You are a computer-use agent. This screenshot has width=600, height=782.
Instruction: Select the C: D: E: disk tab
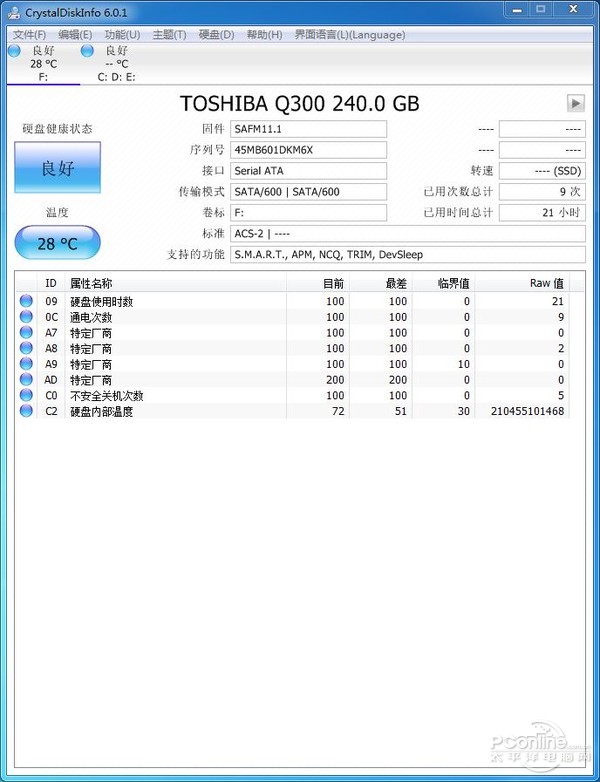(116, 64)
